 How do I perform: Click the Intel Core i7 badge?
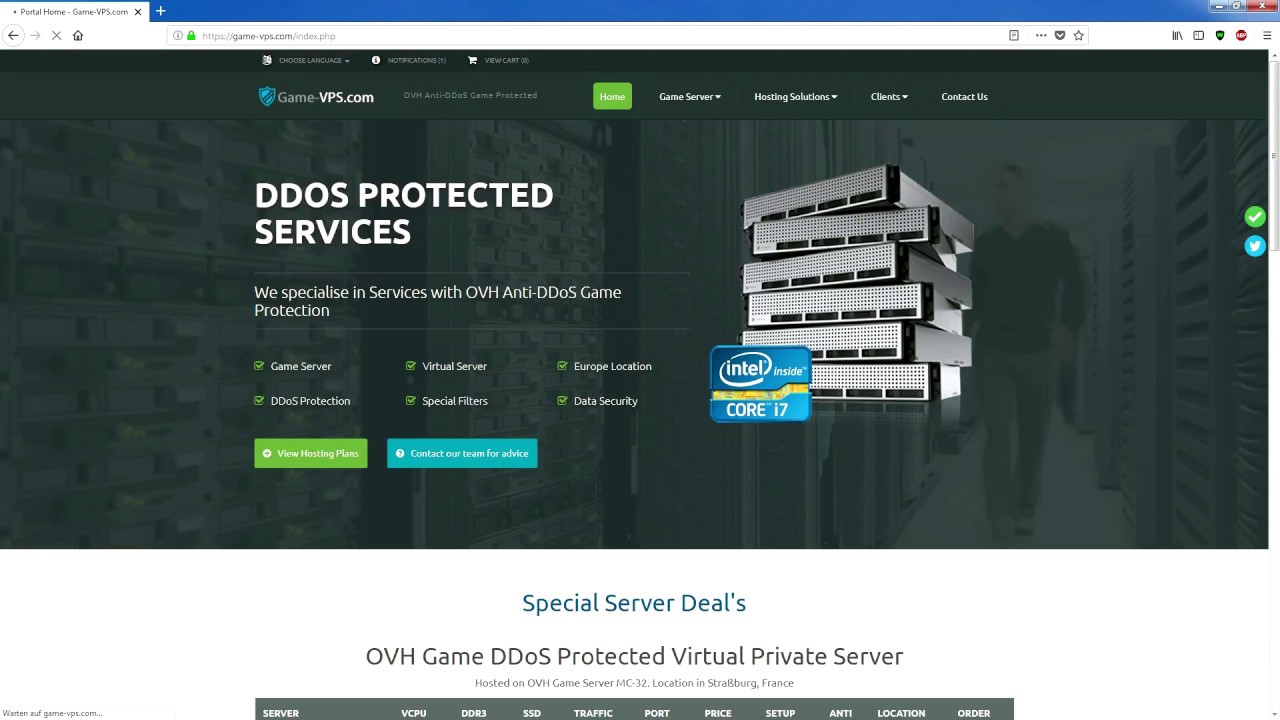(761, 384)
